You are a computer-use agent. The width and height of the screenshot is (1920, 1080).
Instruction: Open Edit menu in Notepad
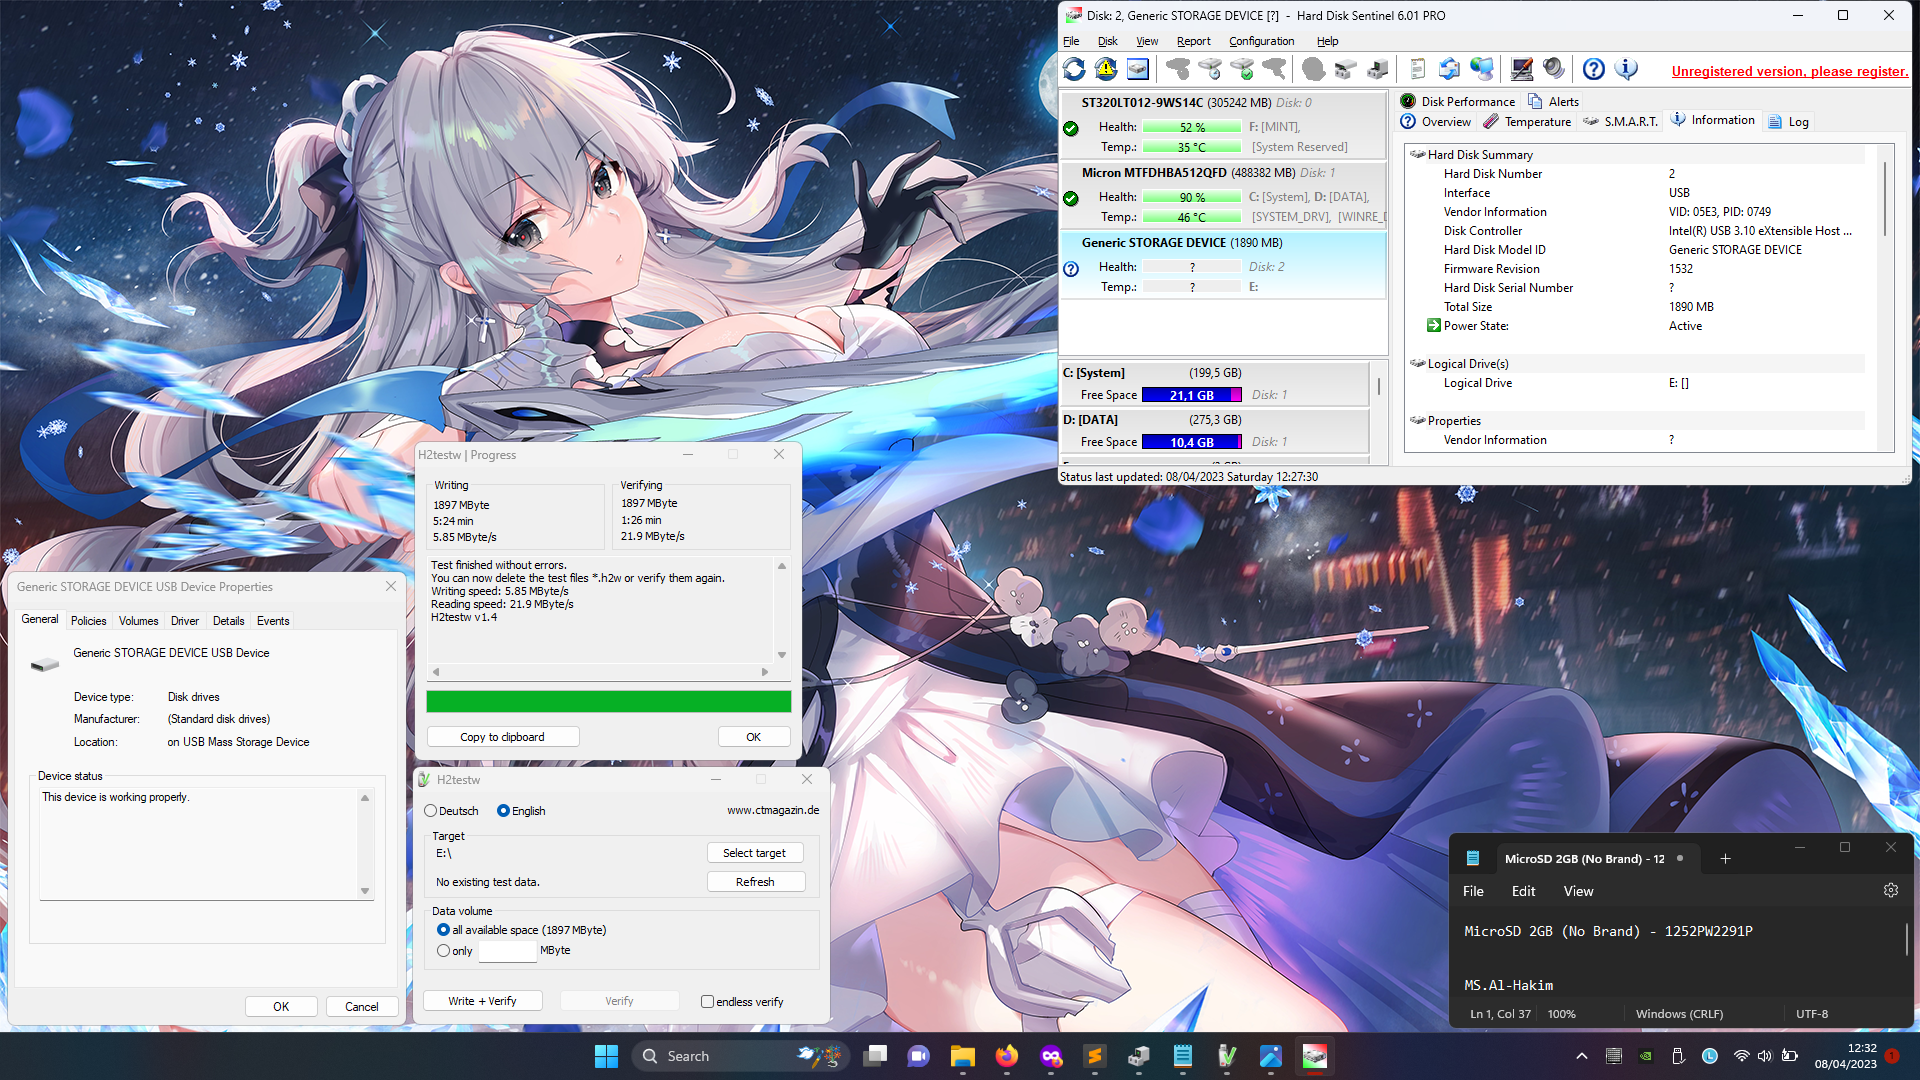[1523, 891]
